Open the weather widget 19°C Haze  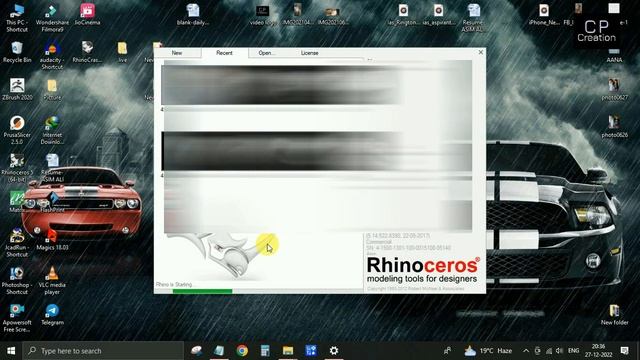488,351
